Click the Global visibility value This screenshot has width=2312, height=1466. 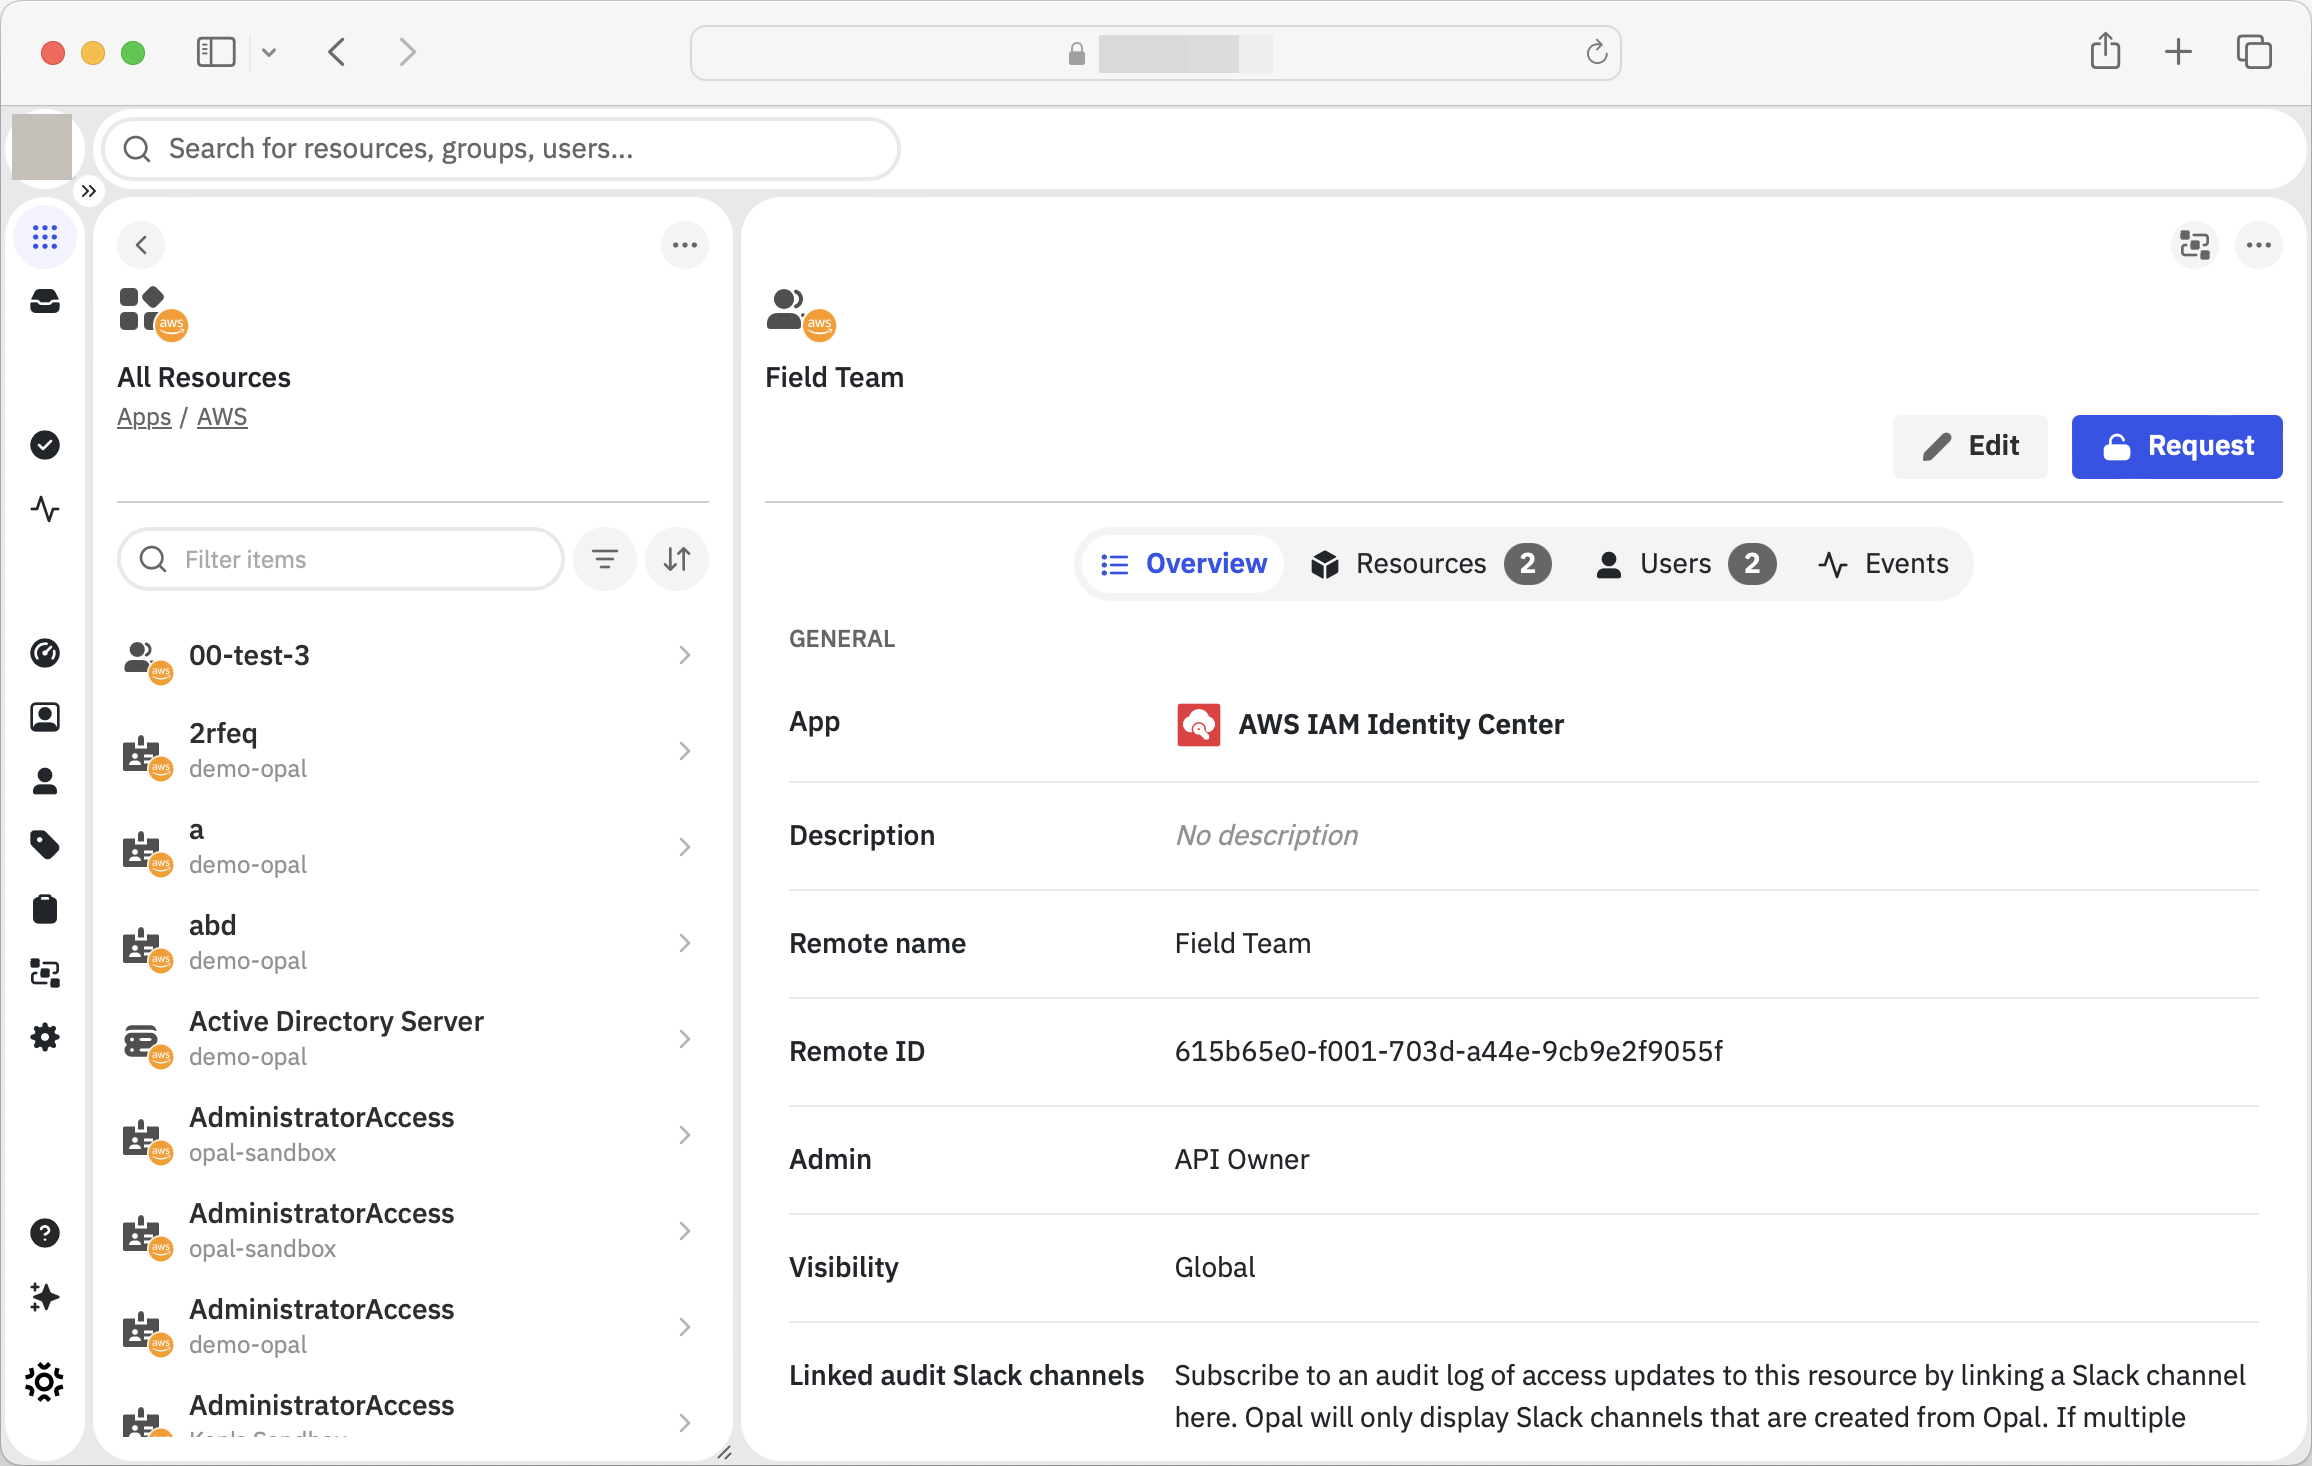pos(1214,1267)
